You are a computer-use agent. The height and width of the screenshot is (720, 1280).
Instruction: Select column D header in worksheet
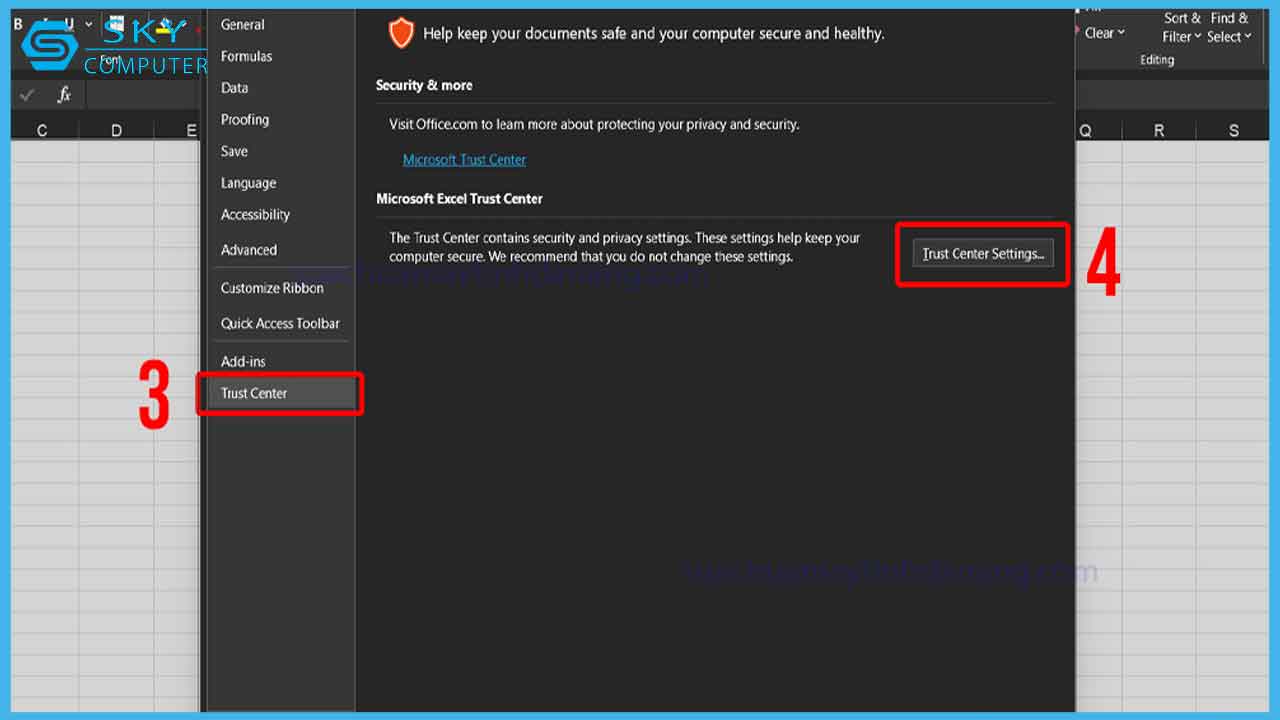coord(117,131)
